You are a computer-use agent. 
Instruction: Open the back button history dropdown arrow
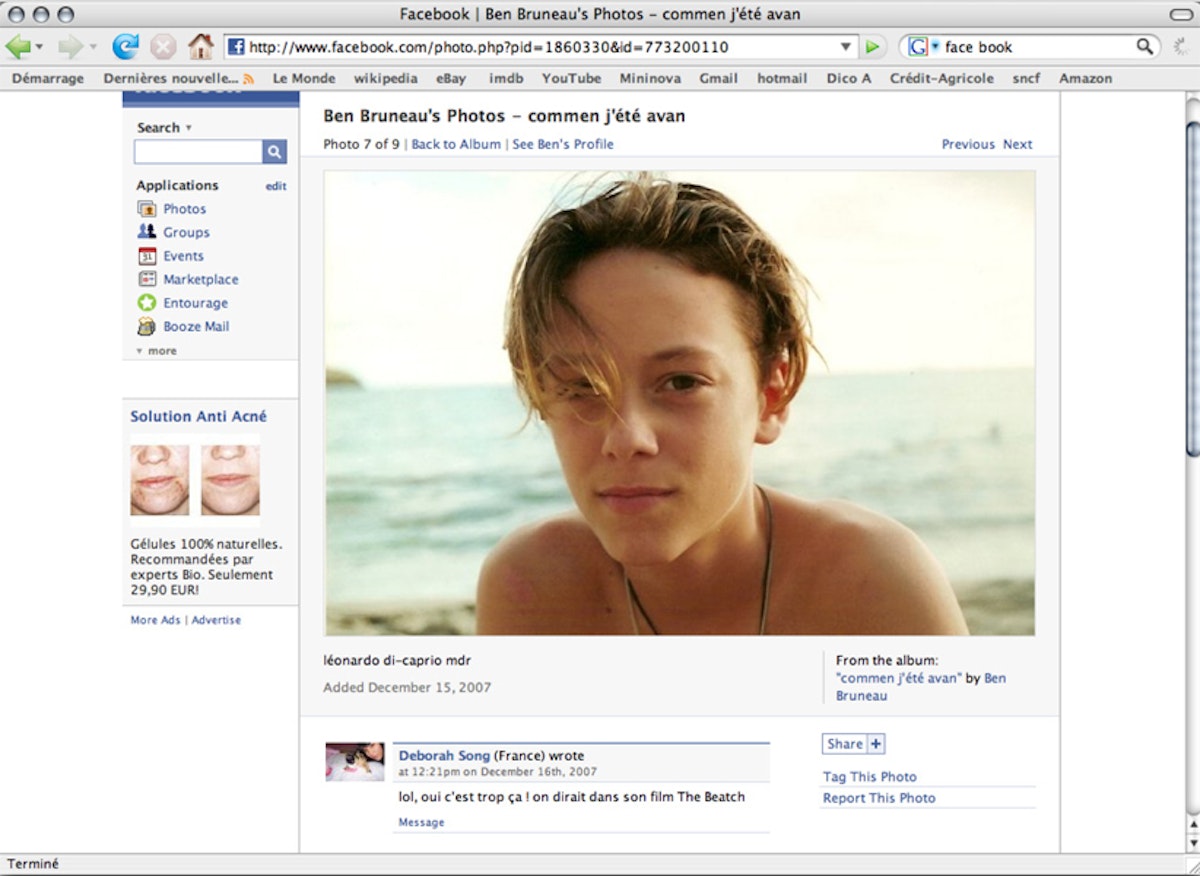[40, 47]
